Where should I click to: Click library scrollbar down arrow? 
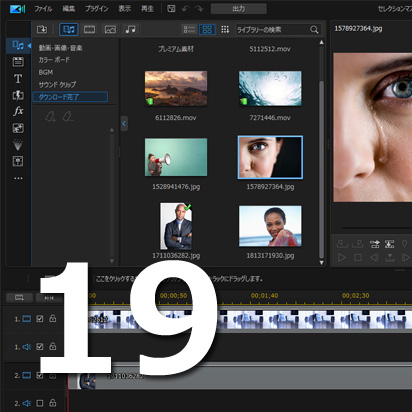point(321,263)
